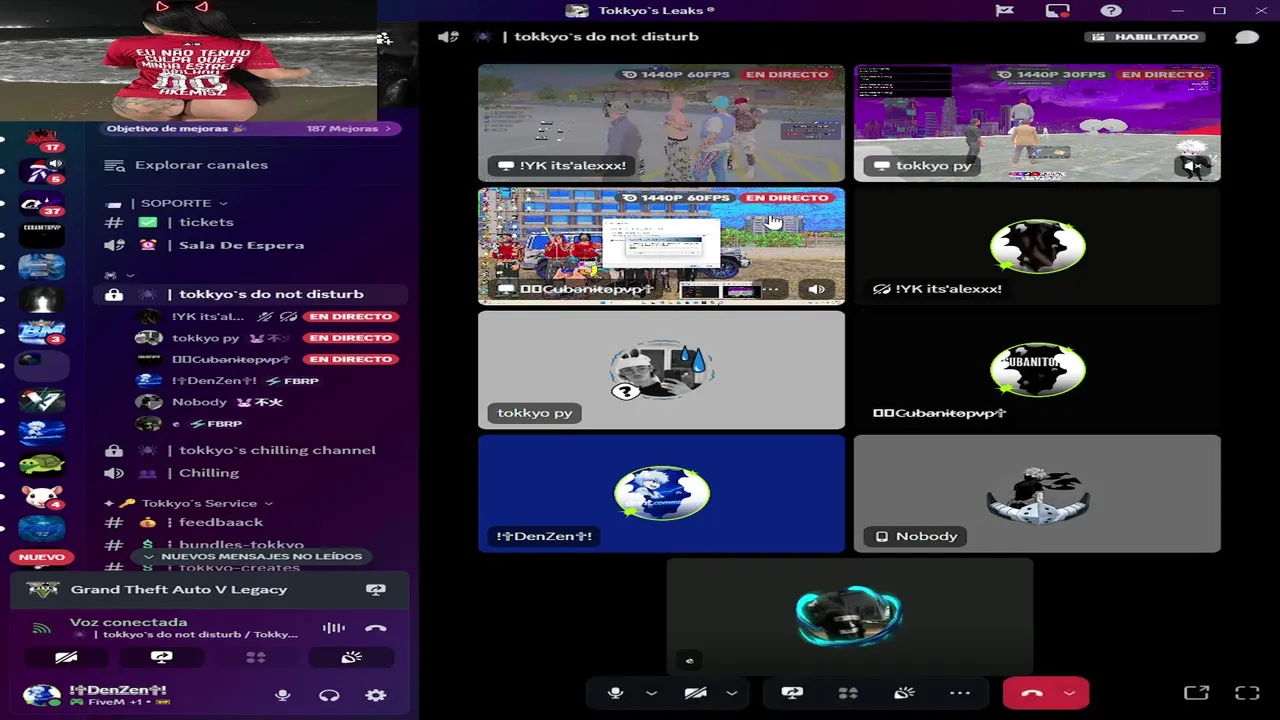Open soundboard in voice connected panel
Screen dimensions: 1280x720
tap(351, 657)
